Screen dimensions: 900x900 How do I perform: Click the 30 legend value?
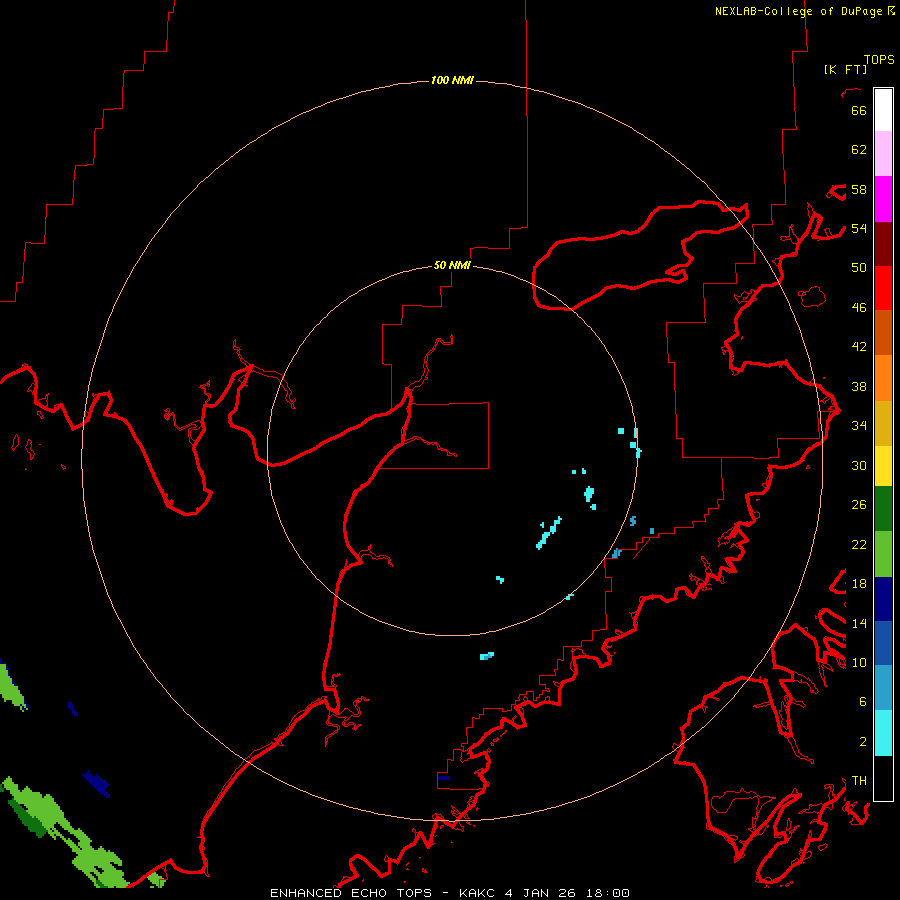pos(859,465)
